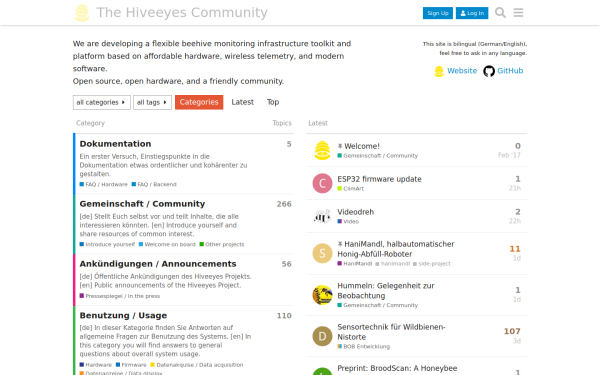The height and width of the screenshot is (375, 600).
Task: Open the Welcome! topic
Action: tap(362, 146)
